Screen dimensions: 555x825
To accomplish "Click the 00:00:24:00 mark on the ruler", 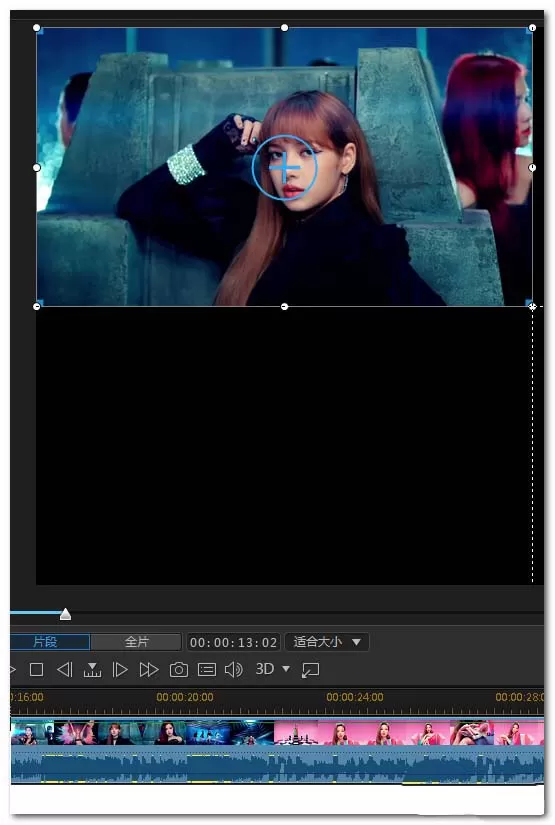I will coord(355,697).
